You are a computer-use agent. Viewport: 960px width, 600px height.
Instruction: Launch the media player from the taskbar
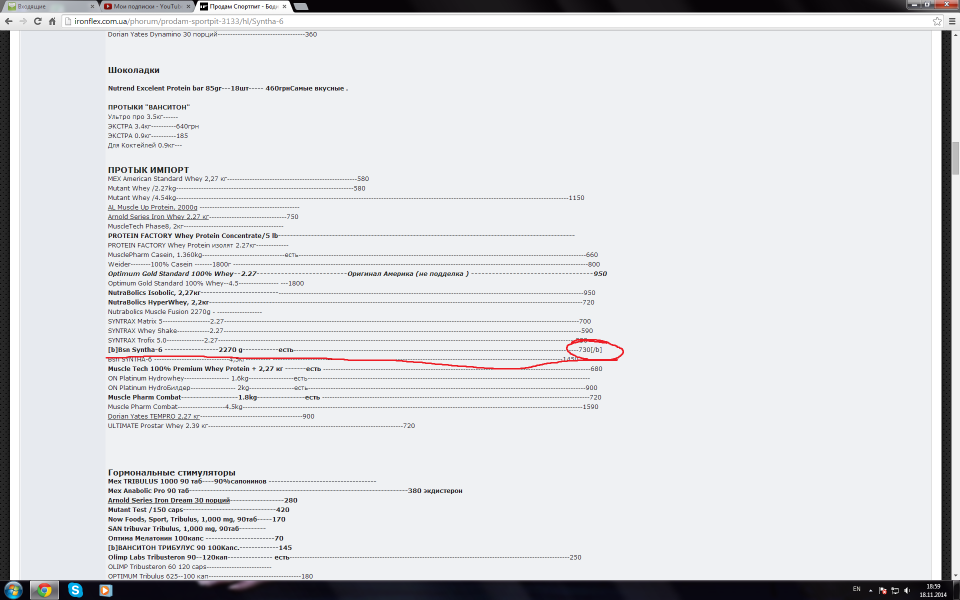[106, 590]
